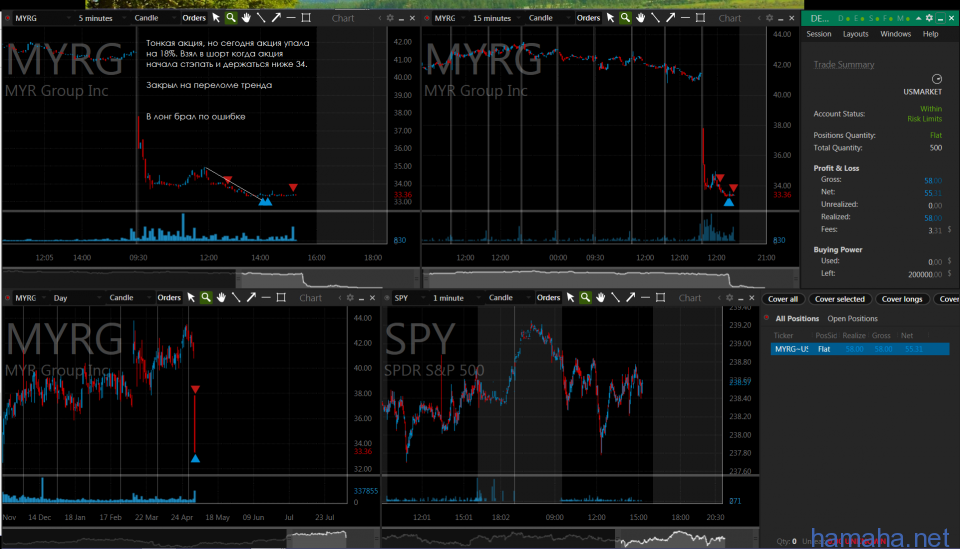Select the pointer tool in the 15 minutes chart
Screen dimensions: 960x549
click(x=610, y=18)
